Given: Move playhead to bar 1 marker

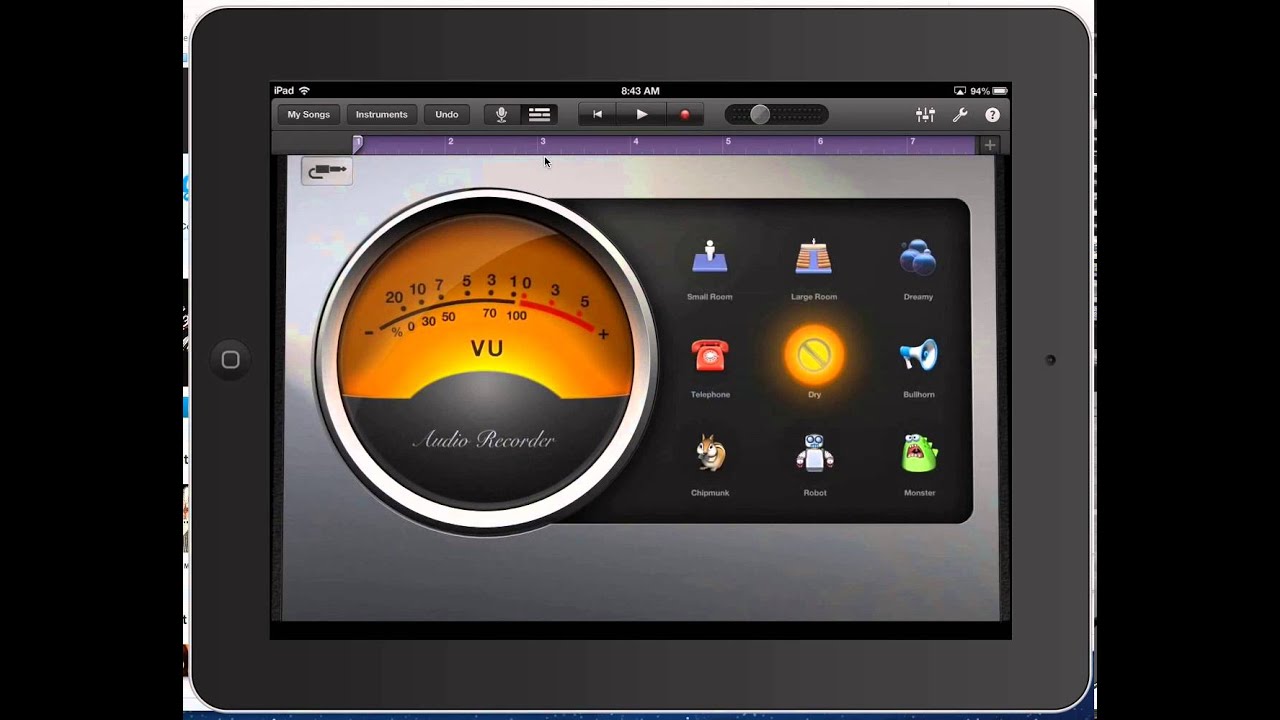Looking at the screenshot, I should point(357,144).
